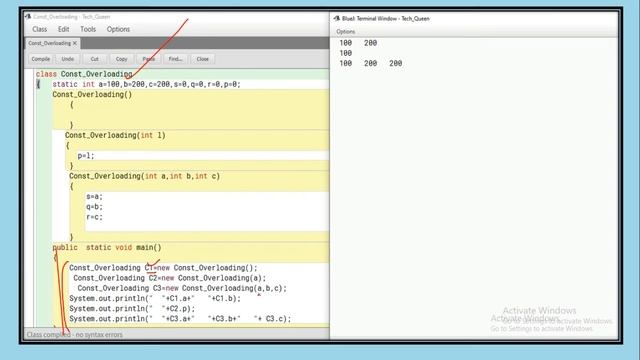
Task: Click the '100 200' terminal output line
Action: click(x=358, y=43)
